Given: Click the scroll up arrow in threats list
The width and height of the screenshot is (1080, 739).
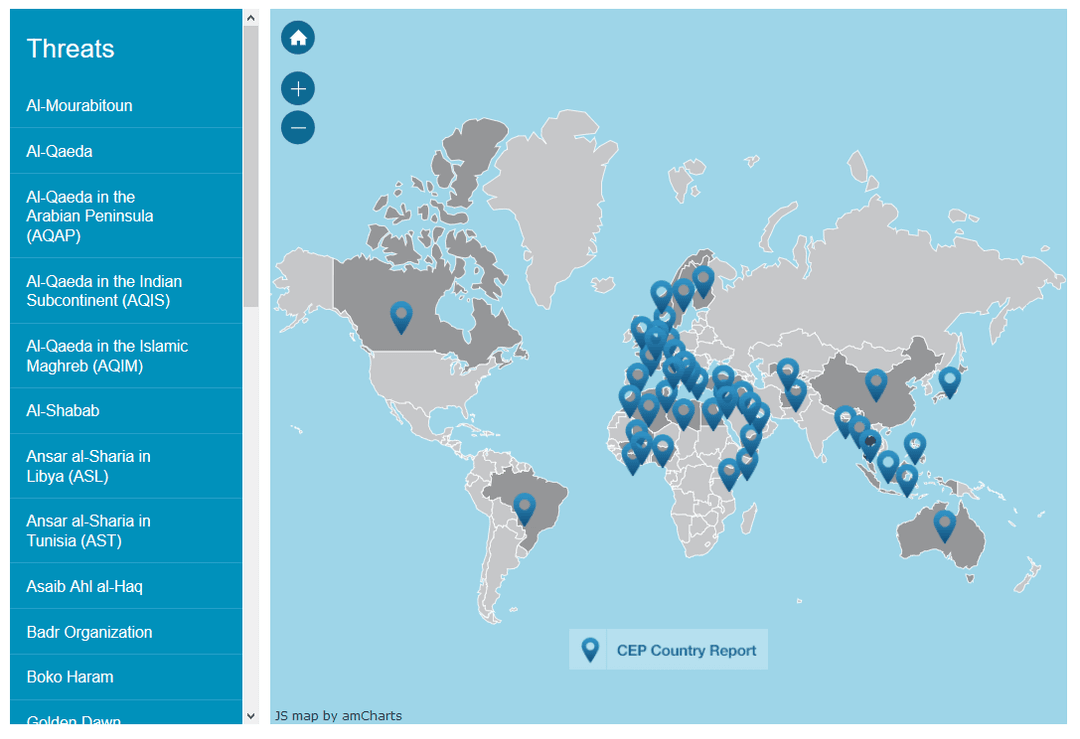Looking at the screenshot, I should coord(250,17).
